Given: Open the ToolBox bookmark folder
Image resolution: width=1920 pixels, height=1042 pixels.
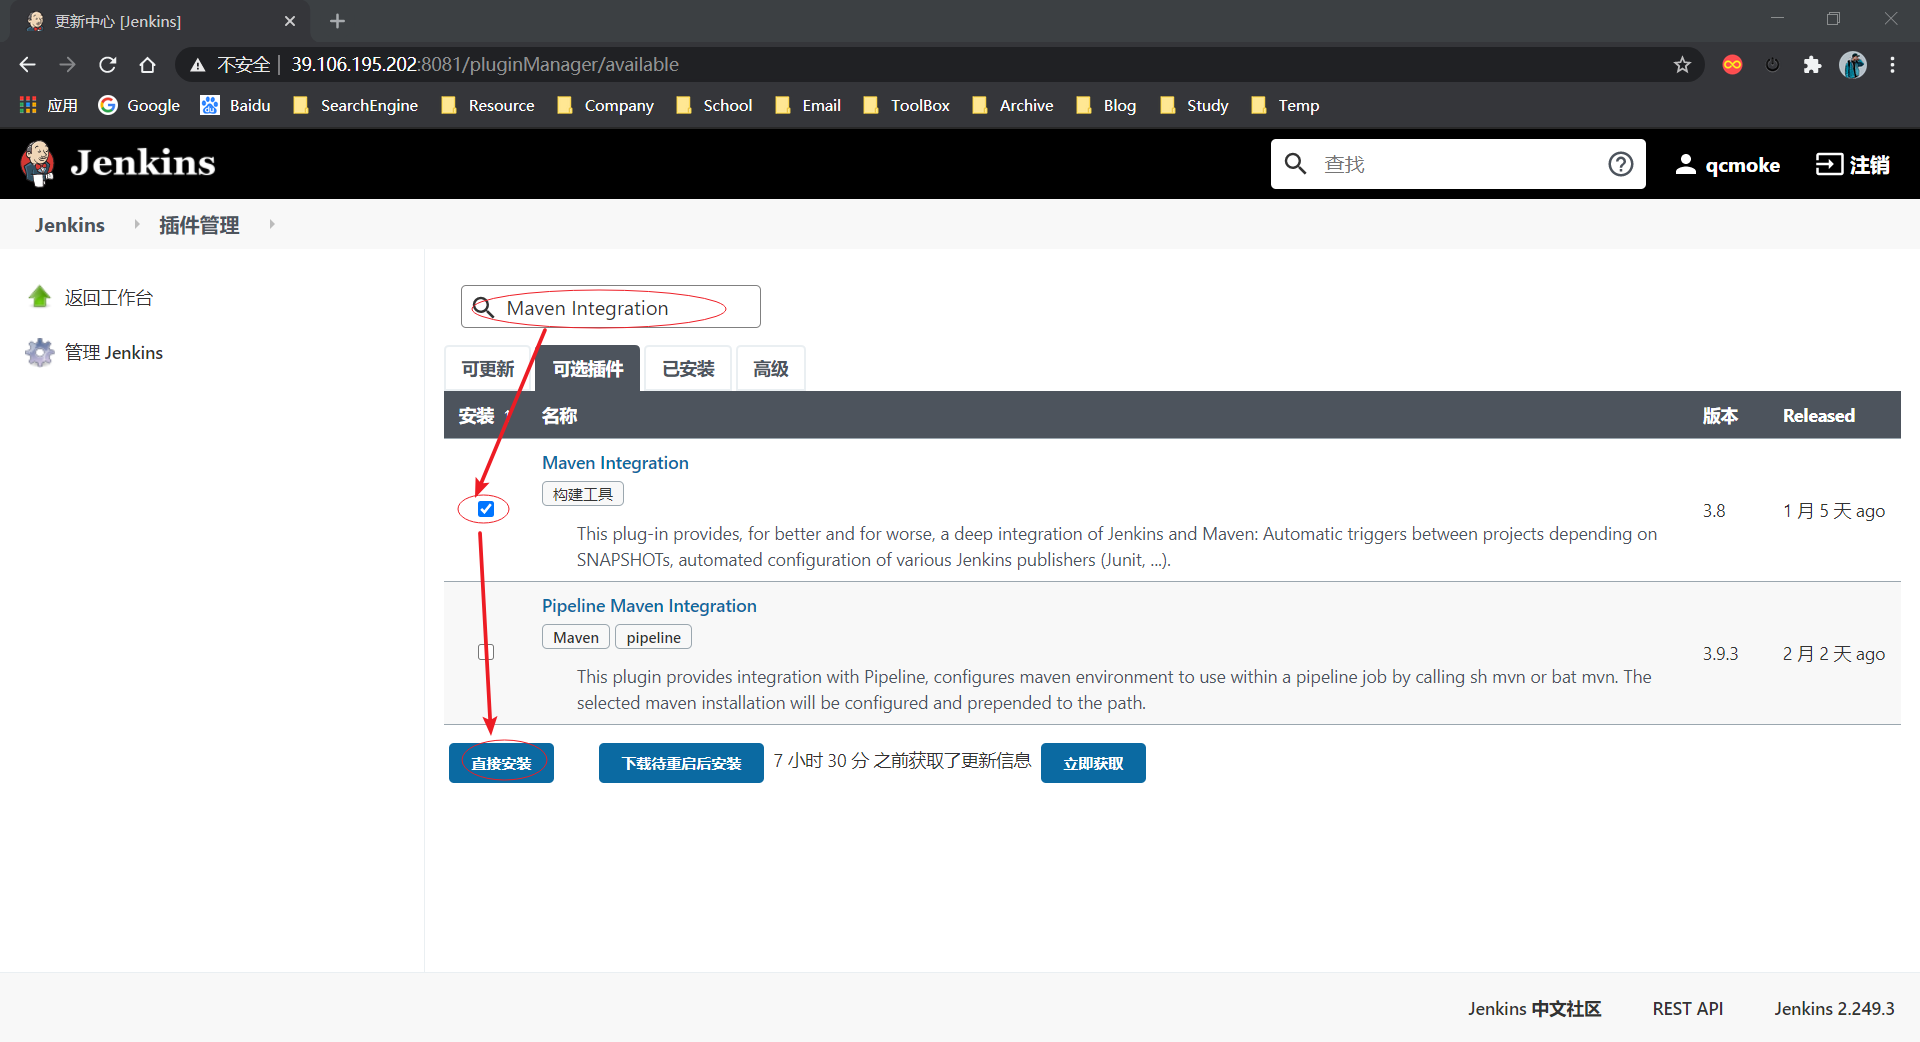Looking at the screenshot, I should [x=906, y=105].
